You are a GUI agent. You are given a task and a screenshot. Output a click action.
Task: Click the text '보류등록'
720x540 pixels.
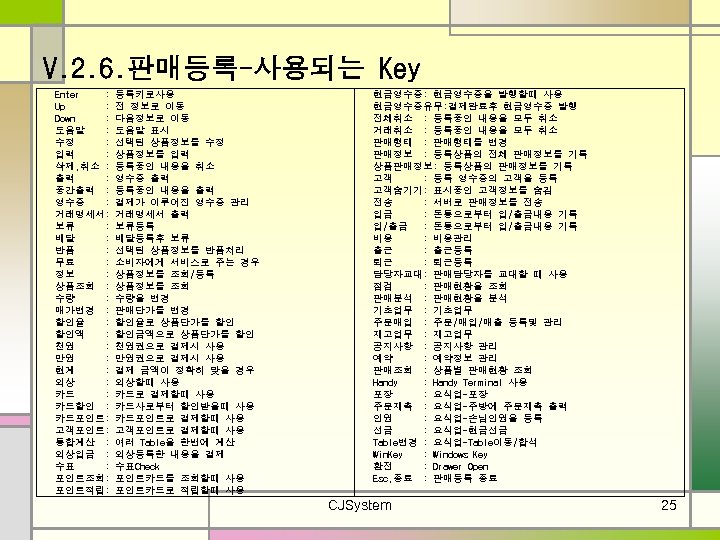135,226
